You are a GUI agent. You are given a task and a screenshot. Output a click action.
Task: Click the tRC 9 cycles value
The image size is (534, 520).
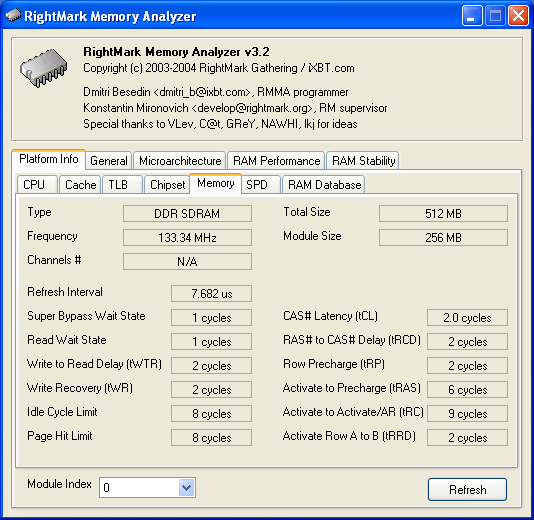(x=467, y=414)
